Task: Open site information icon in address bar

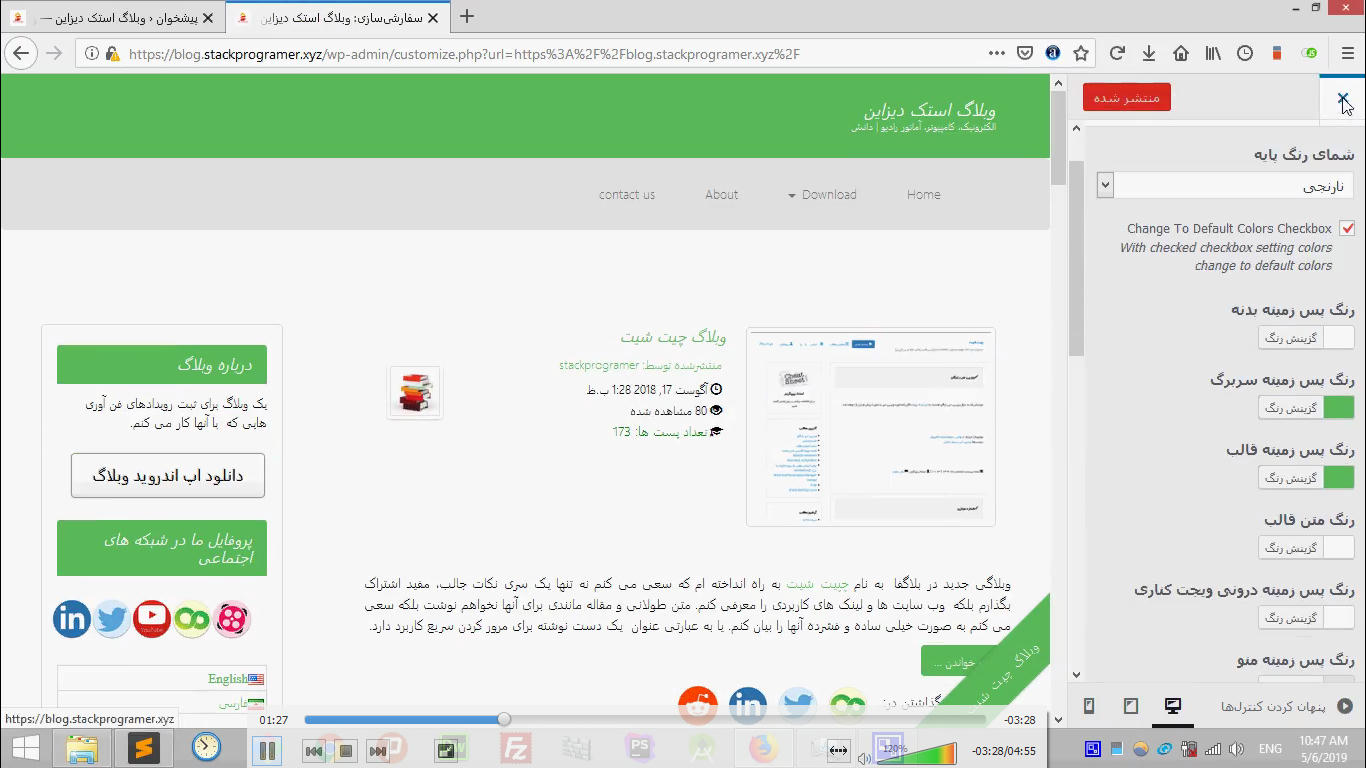Action: 92,54
